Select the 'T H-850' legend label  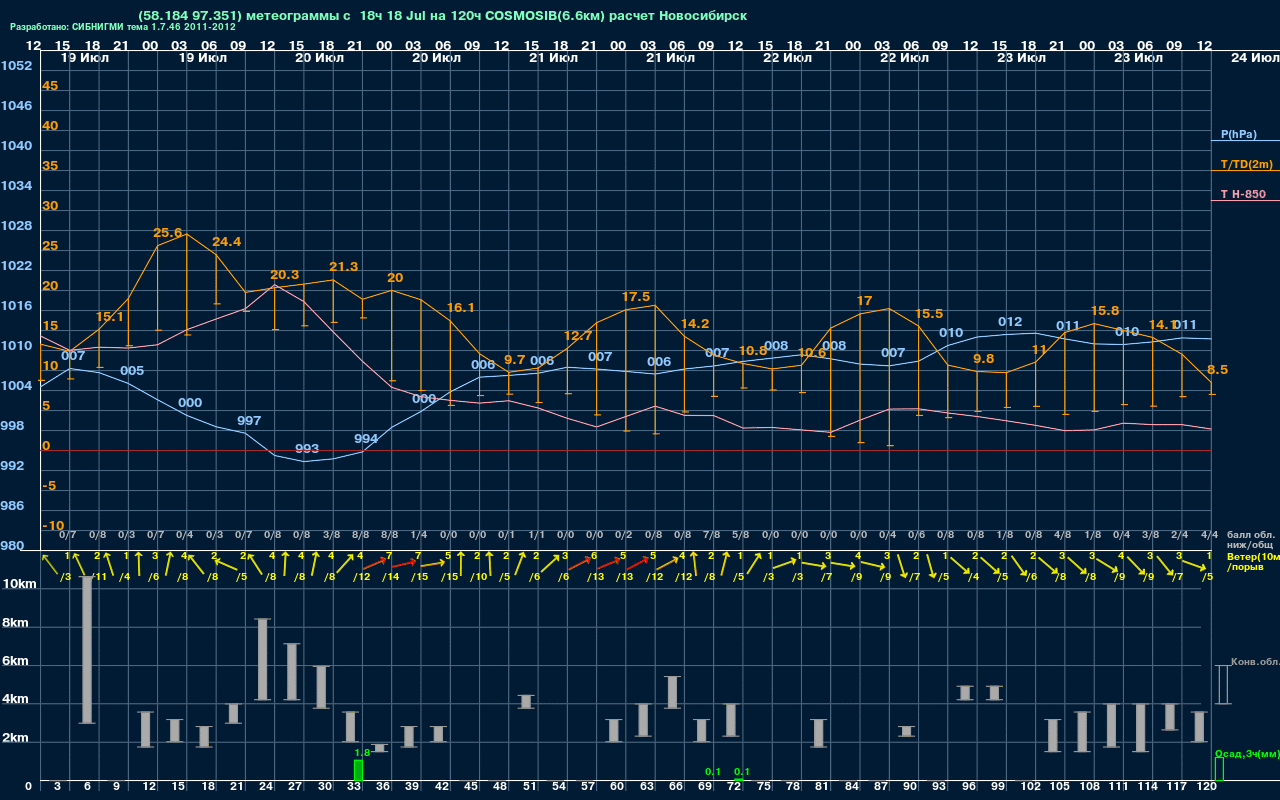click(1243, 194)
